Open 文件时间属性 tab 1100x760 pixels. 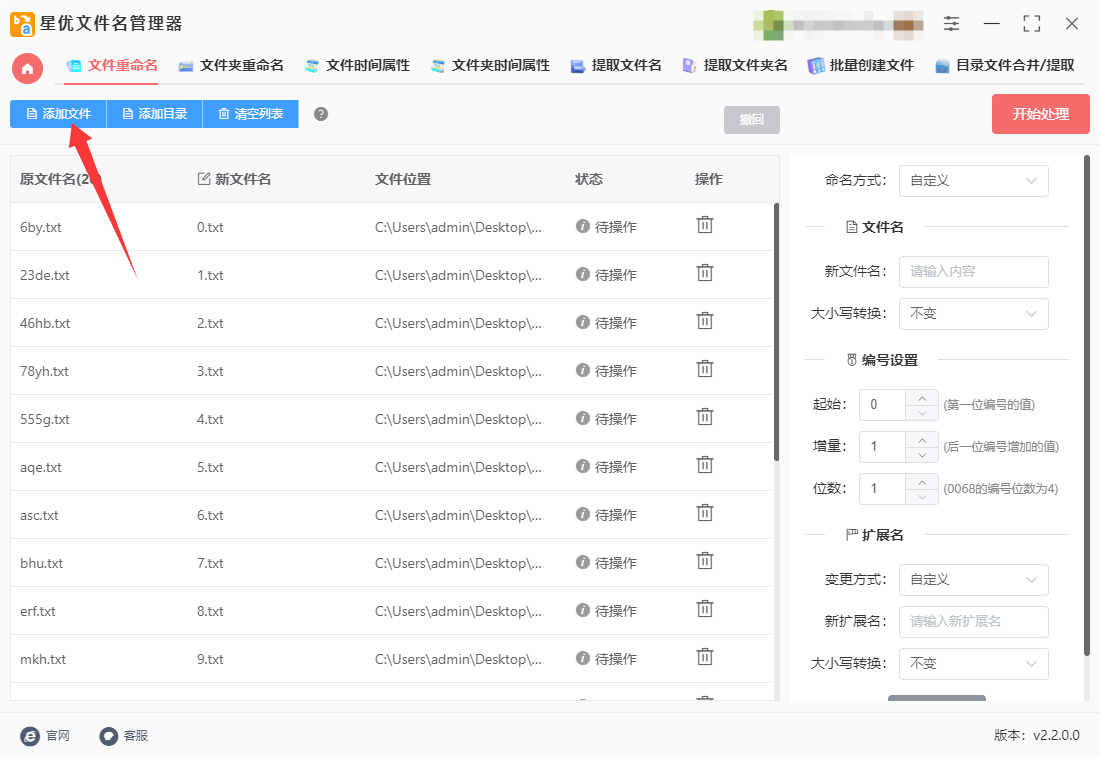tap(357, 65)
